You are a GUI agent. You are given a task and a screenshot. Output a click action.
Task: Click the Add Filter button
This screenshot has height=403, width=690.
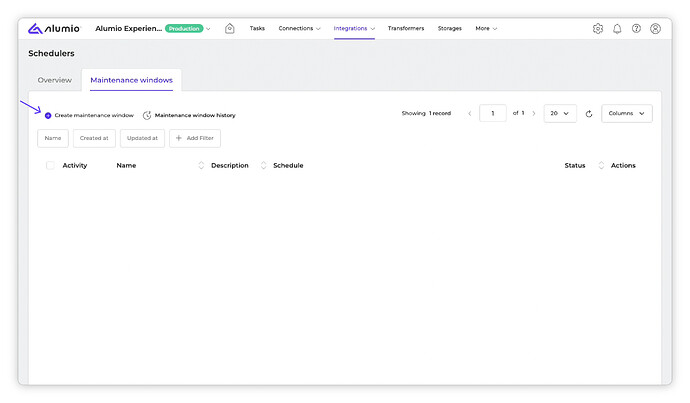[x=195, y=138]
